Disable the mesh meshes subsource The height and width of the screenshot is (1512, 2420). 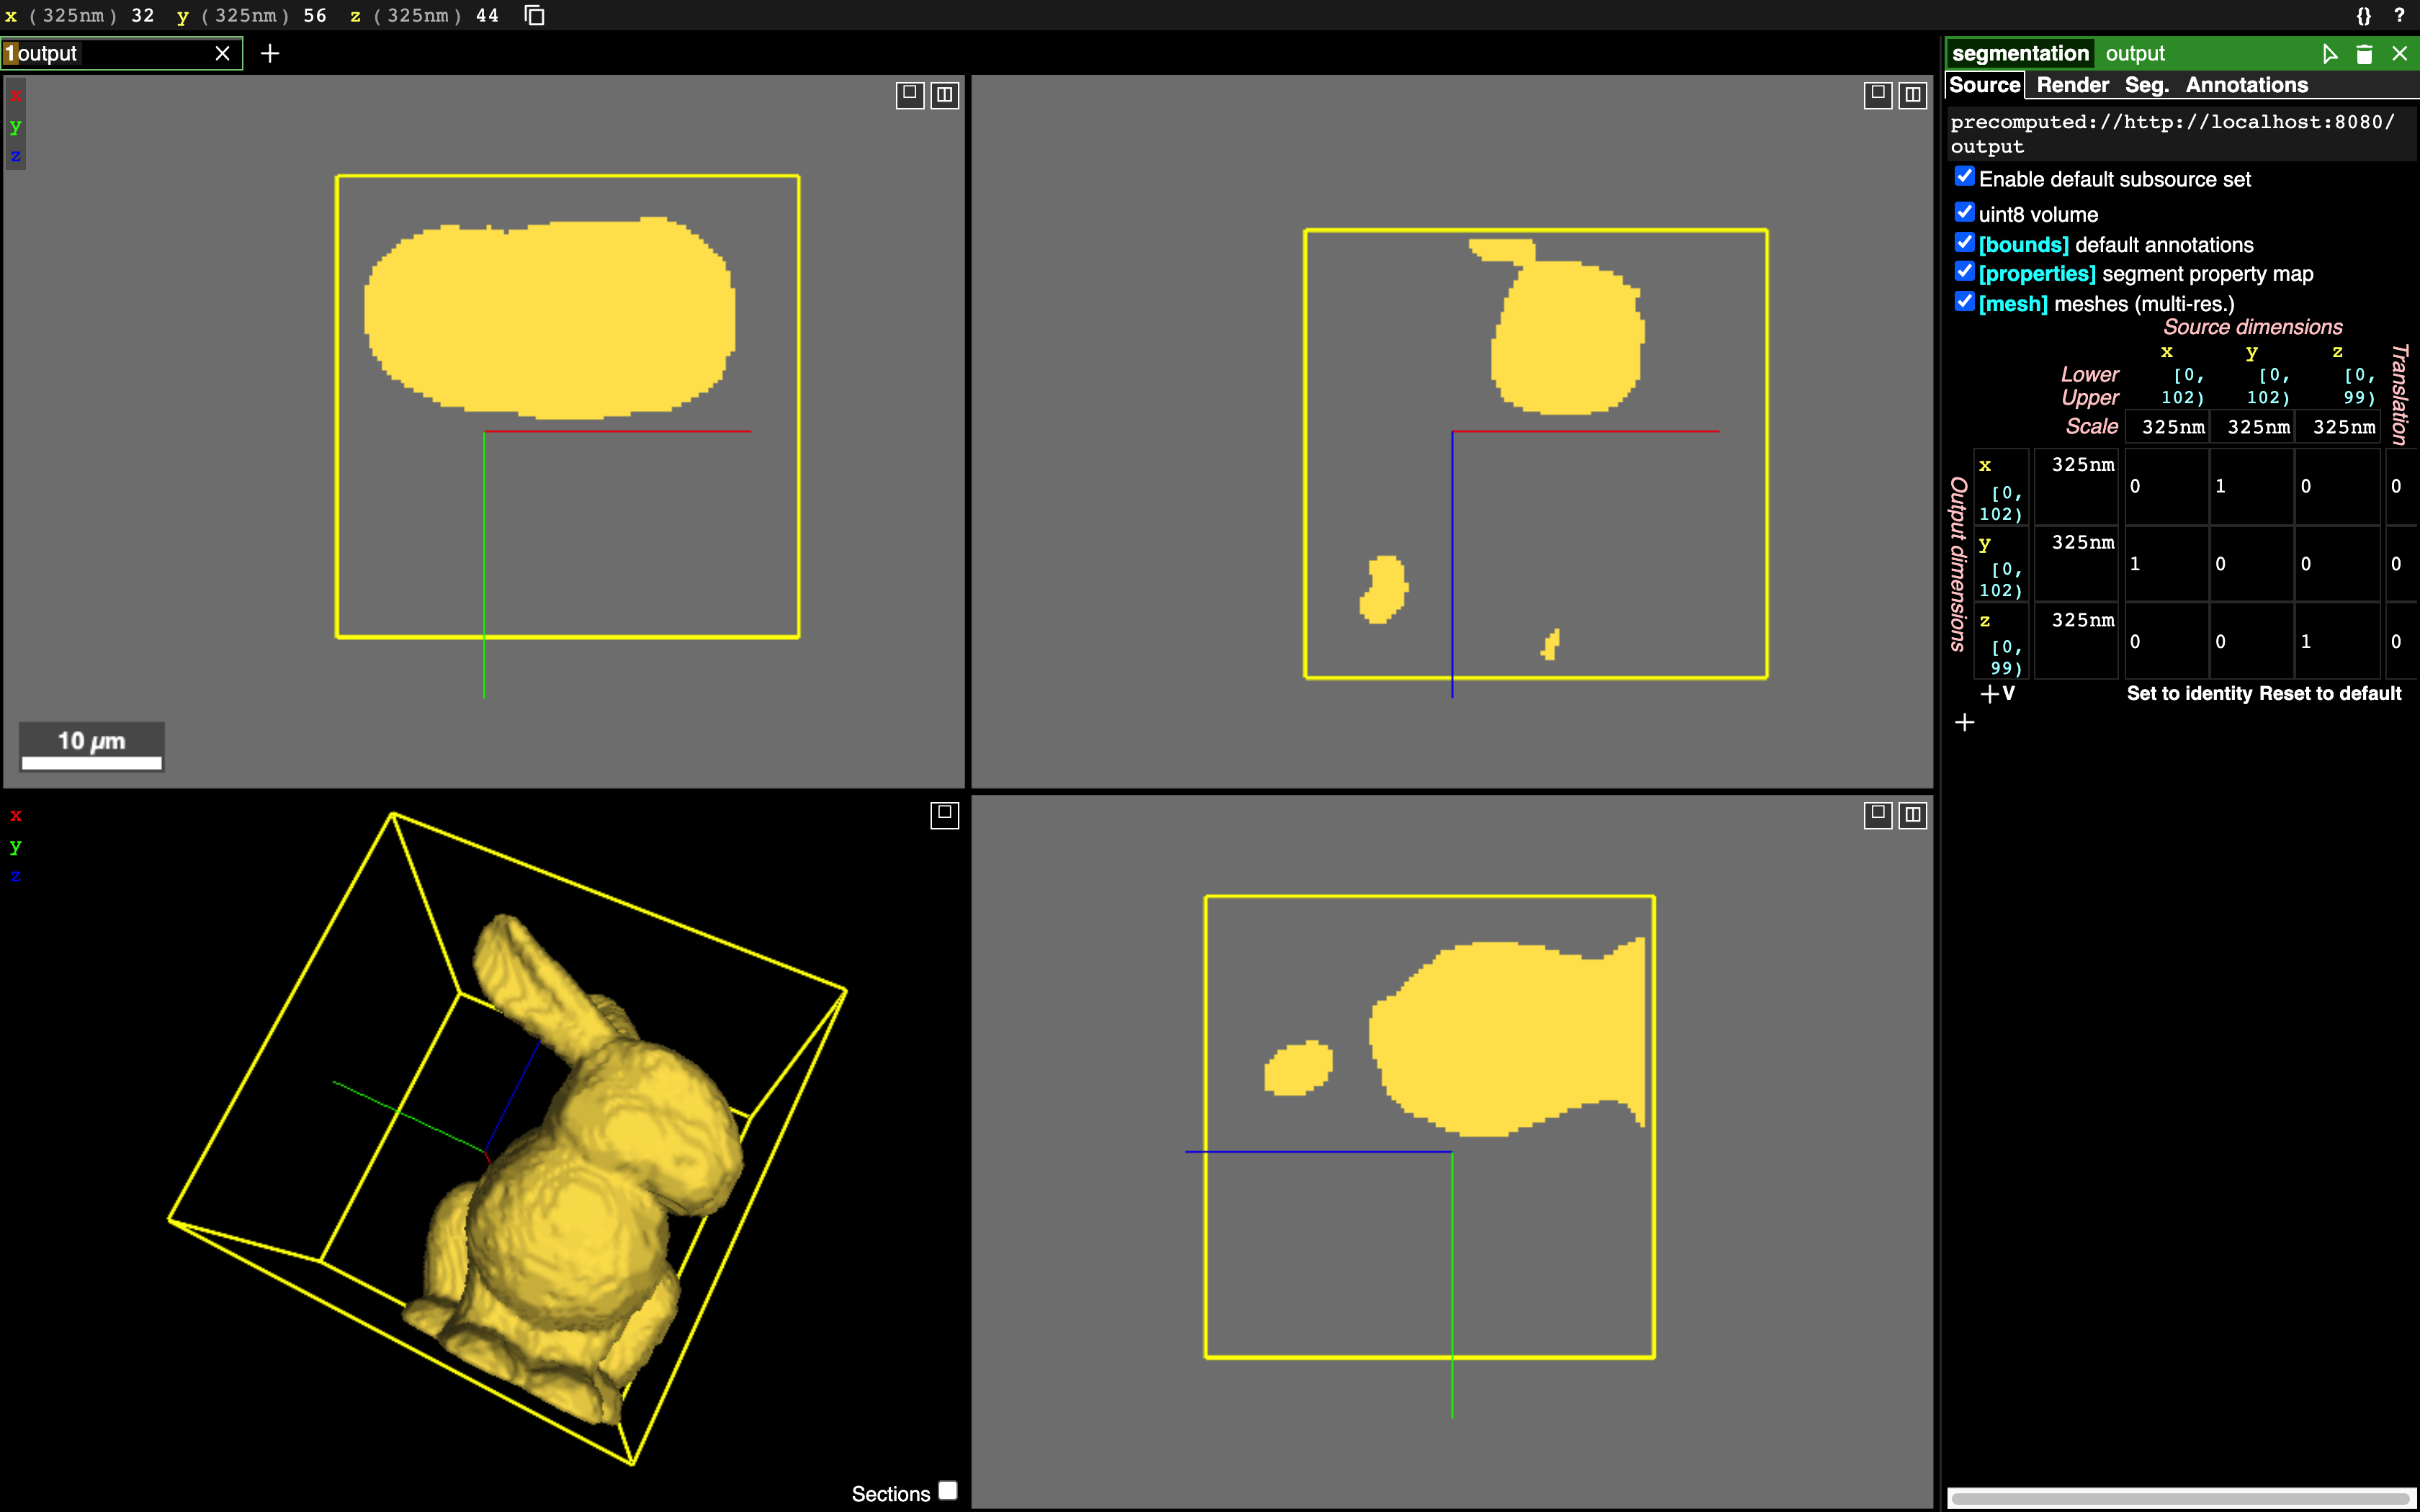1964,302
